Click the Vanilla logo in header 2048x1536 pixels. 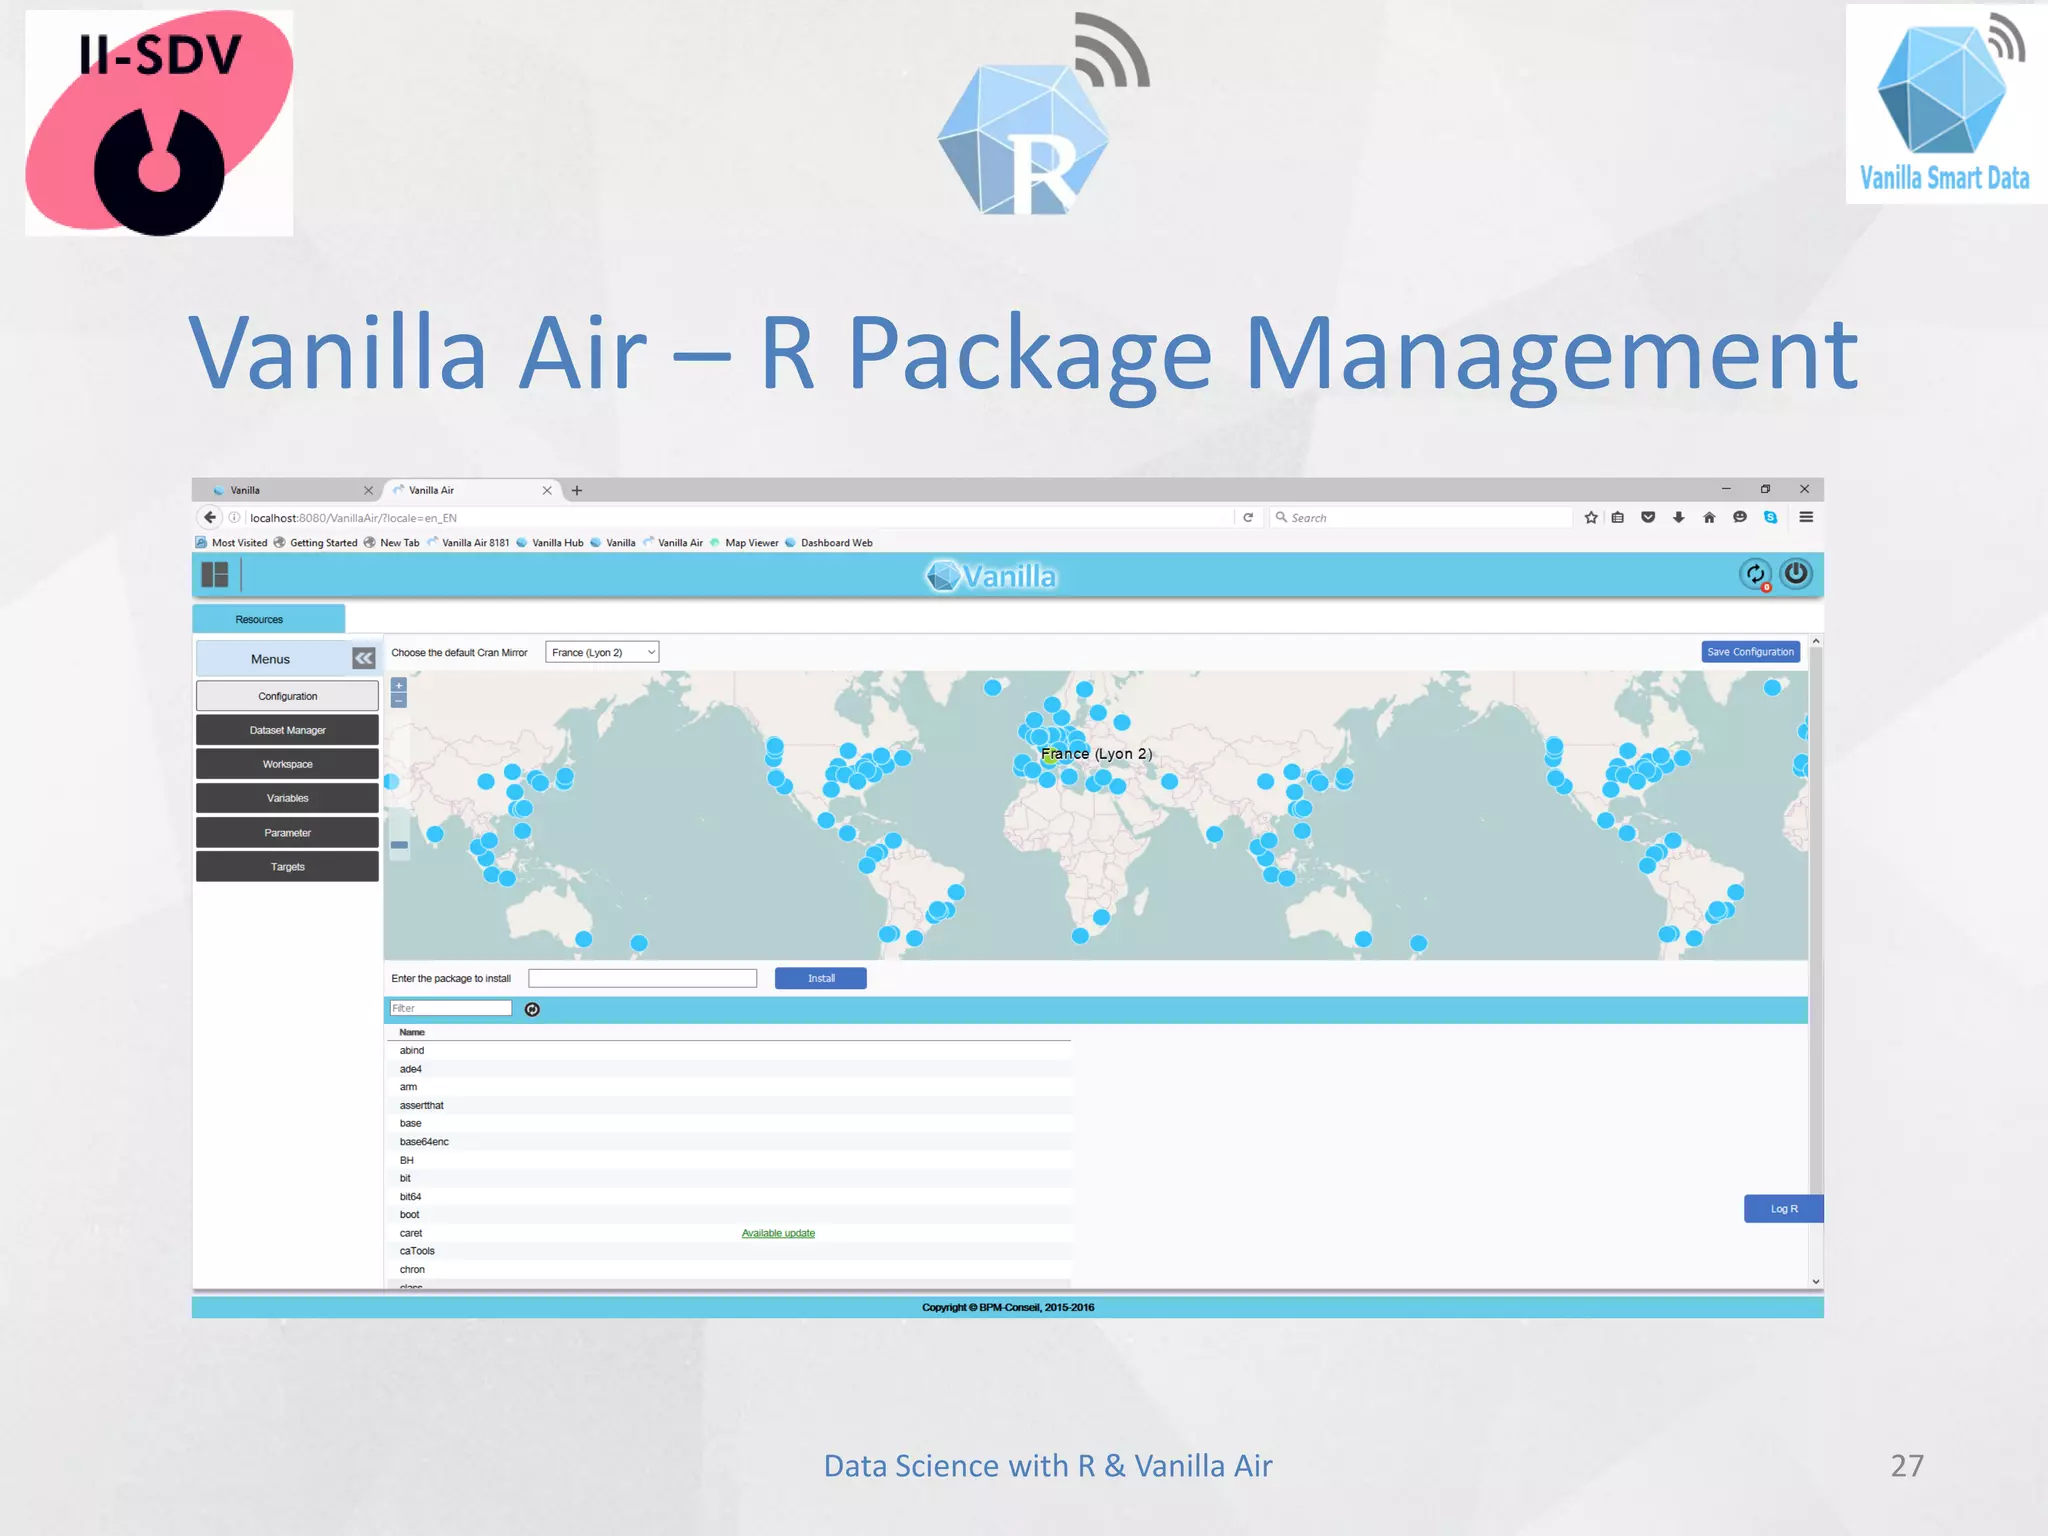coord(991,575)
